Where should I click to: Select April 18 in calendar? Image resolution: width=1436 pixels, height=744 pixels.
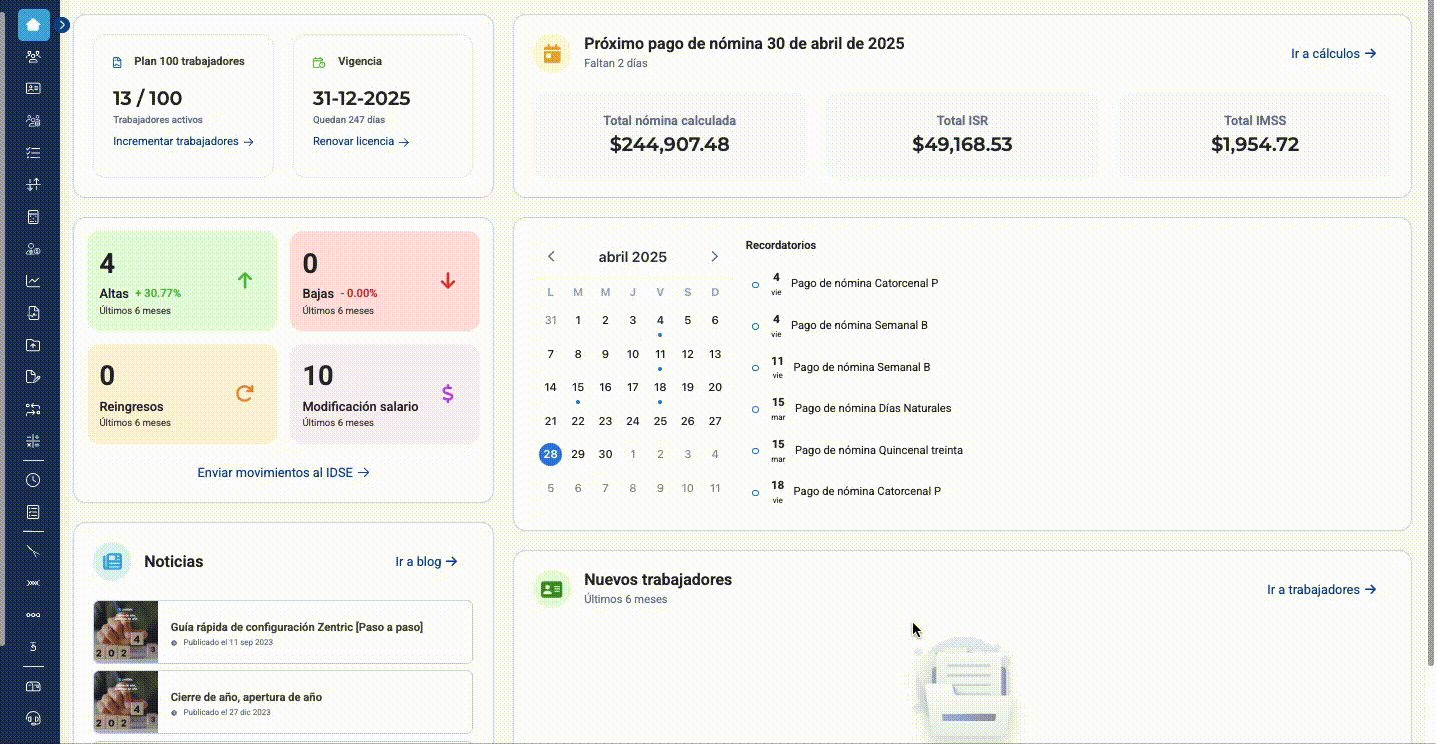coord(660,387)
